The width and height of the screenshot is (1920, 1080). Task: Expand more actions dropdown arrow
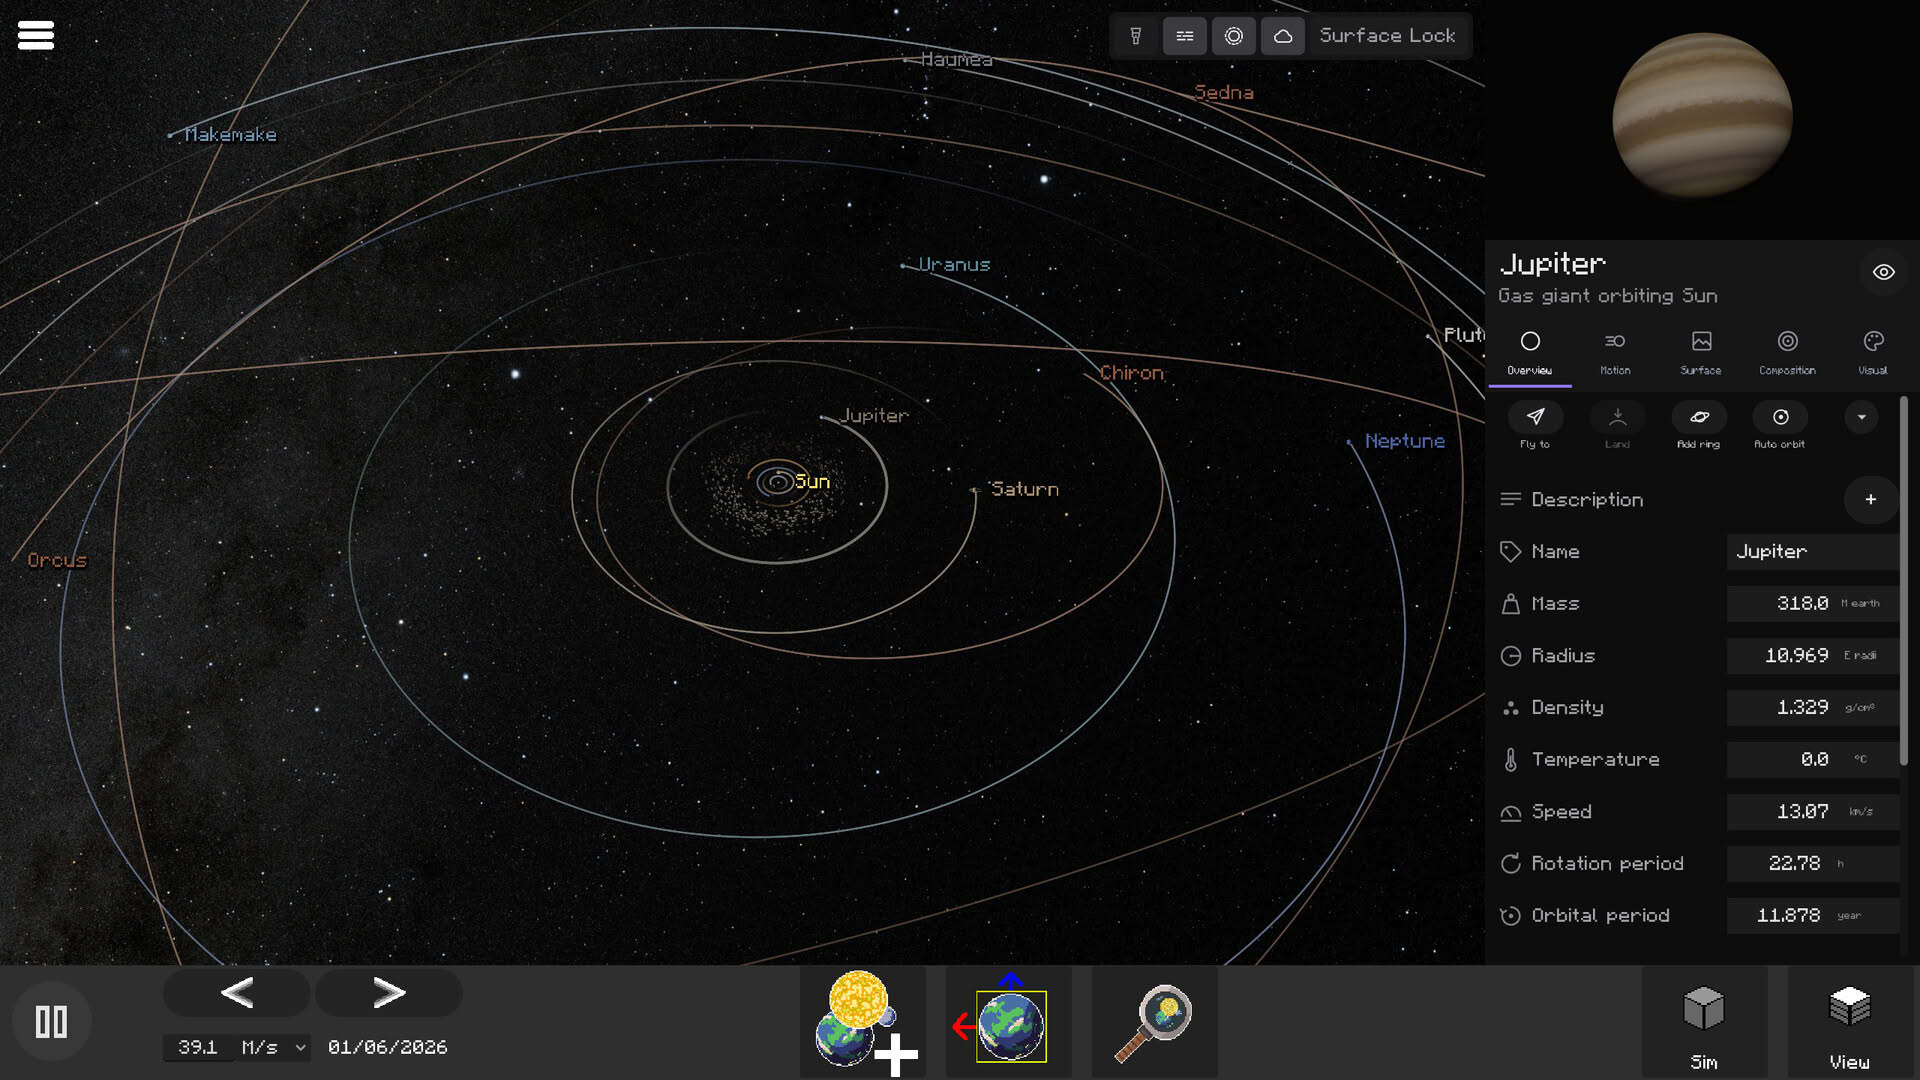click(x=1861, y=417)
